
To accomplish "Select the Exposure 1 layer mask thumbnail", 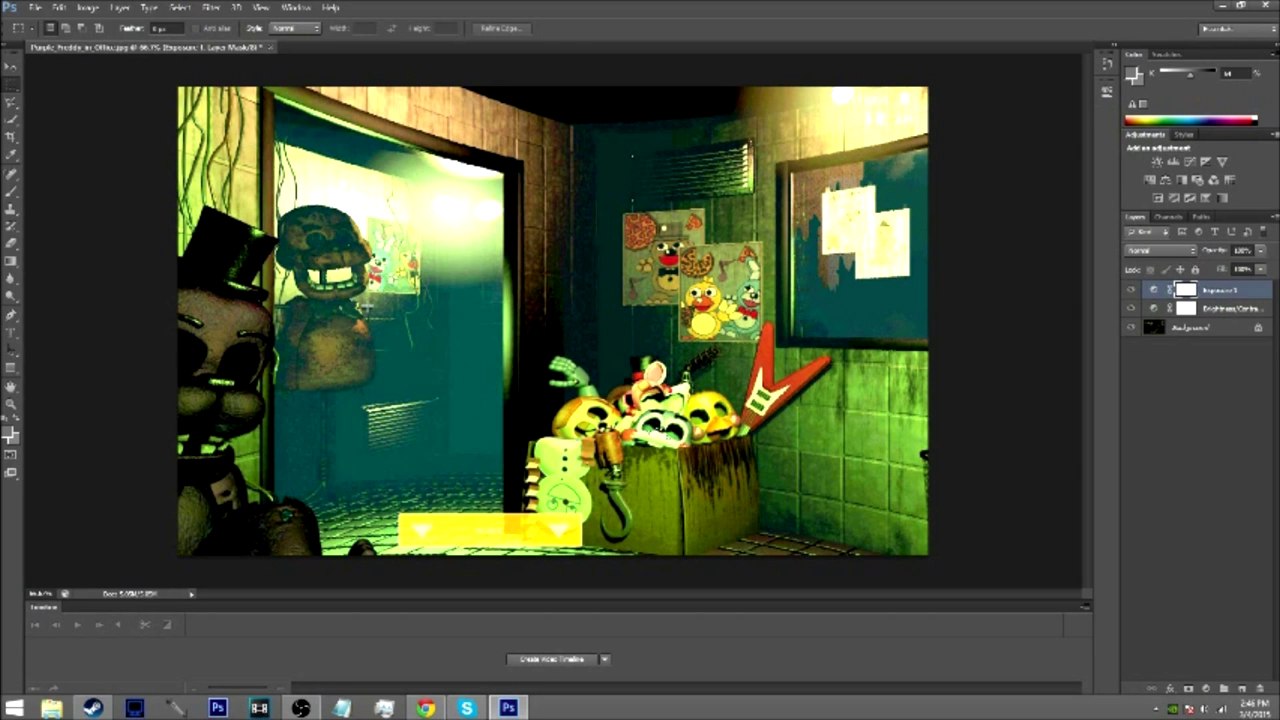I will pyautogui.click(x=1185, y=290).
